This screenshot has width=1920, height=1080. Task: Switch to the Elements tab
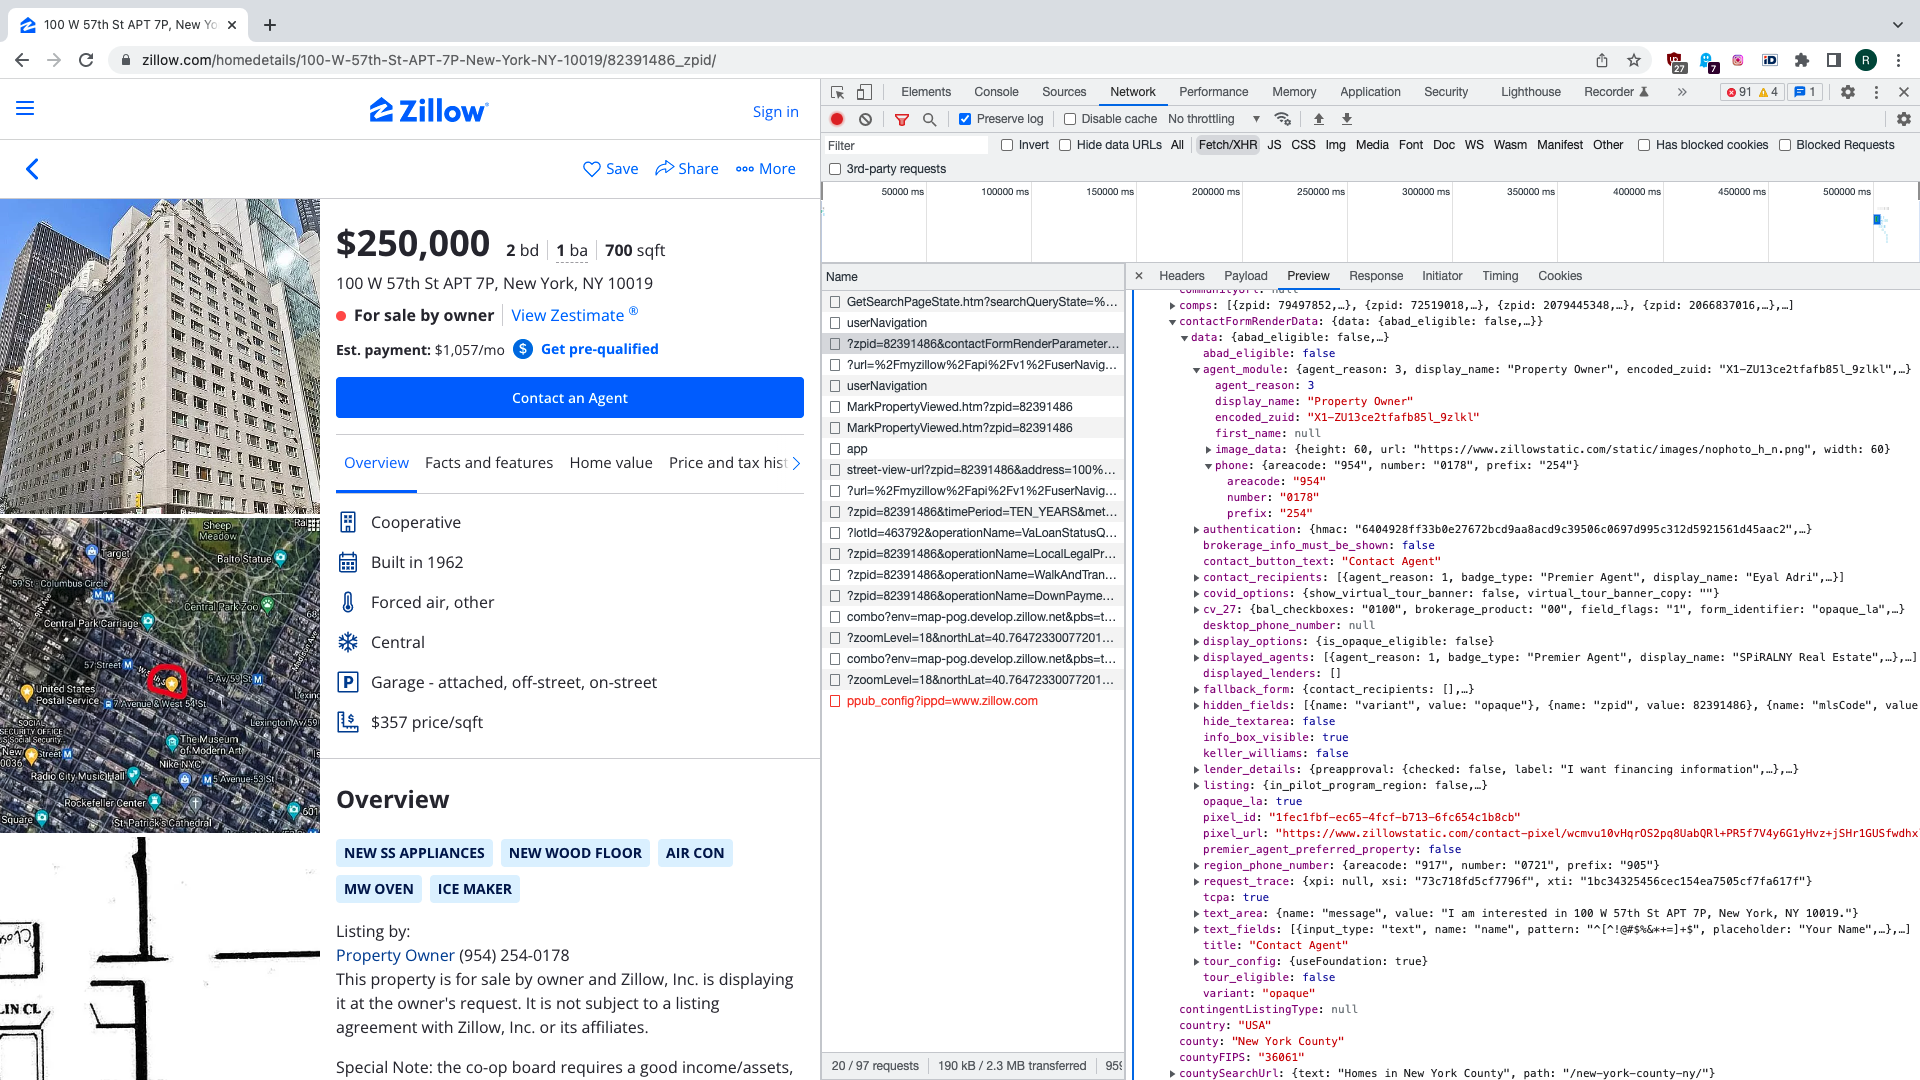925,92
